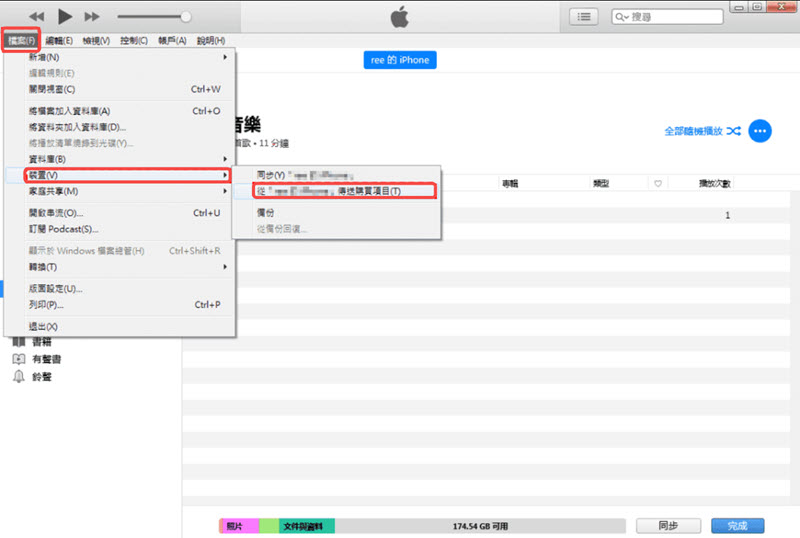Click the list view icon button
800x538 pixels.
pos(585,17)
